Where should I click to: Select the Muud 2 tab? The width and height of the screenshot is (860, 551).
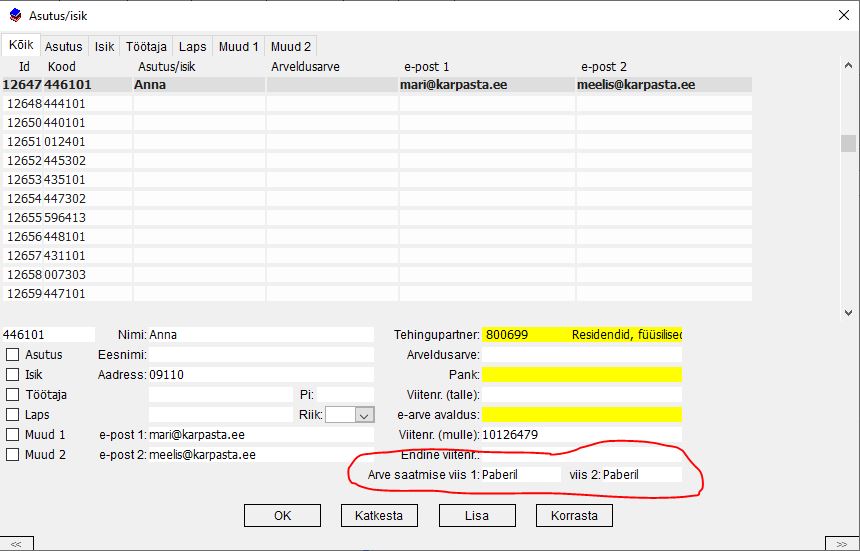[x=291, y=46]
